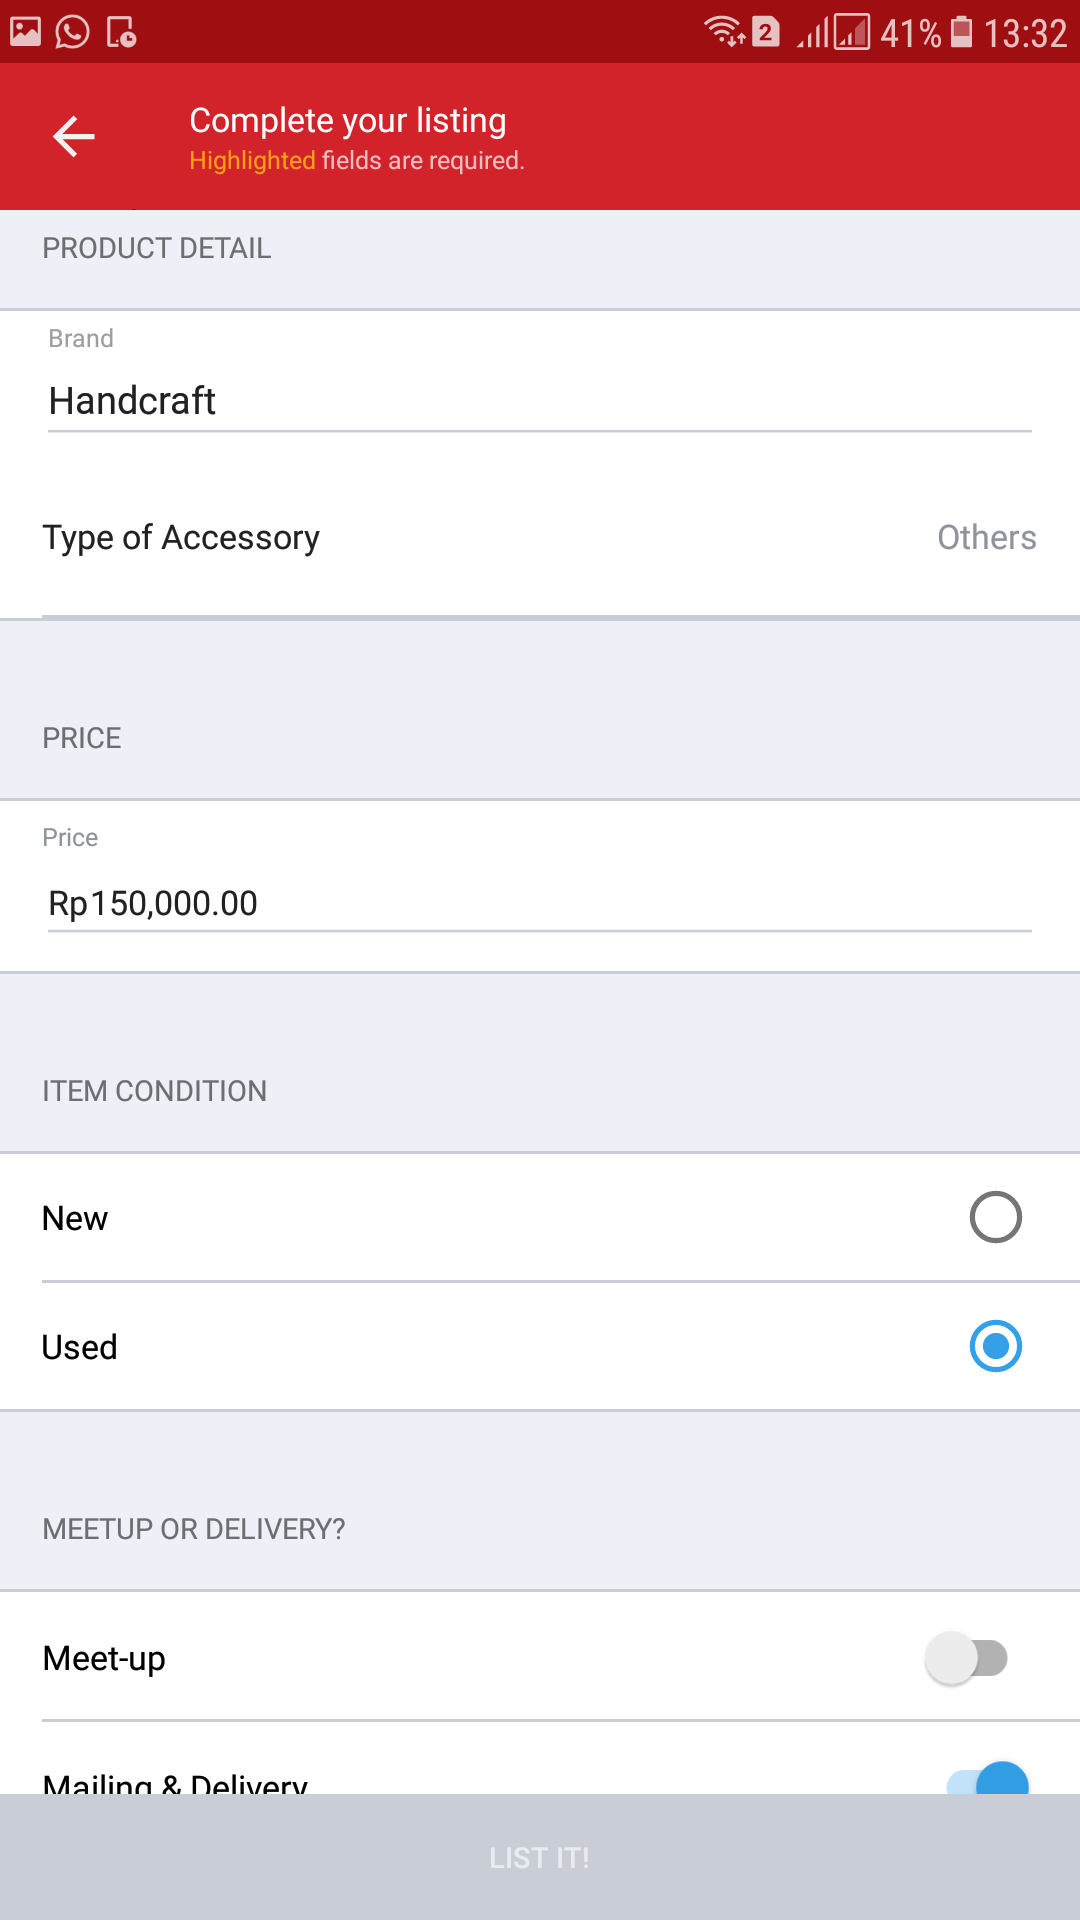Tap the mobile signal strength icon
This screenshot has height=1920, width=1080.
(x=833, y=32)
